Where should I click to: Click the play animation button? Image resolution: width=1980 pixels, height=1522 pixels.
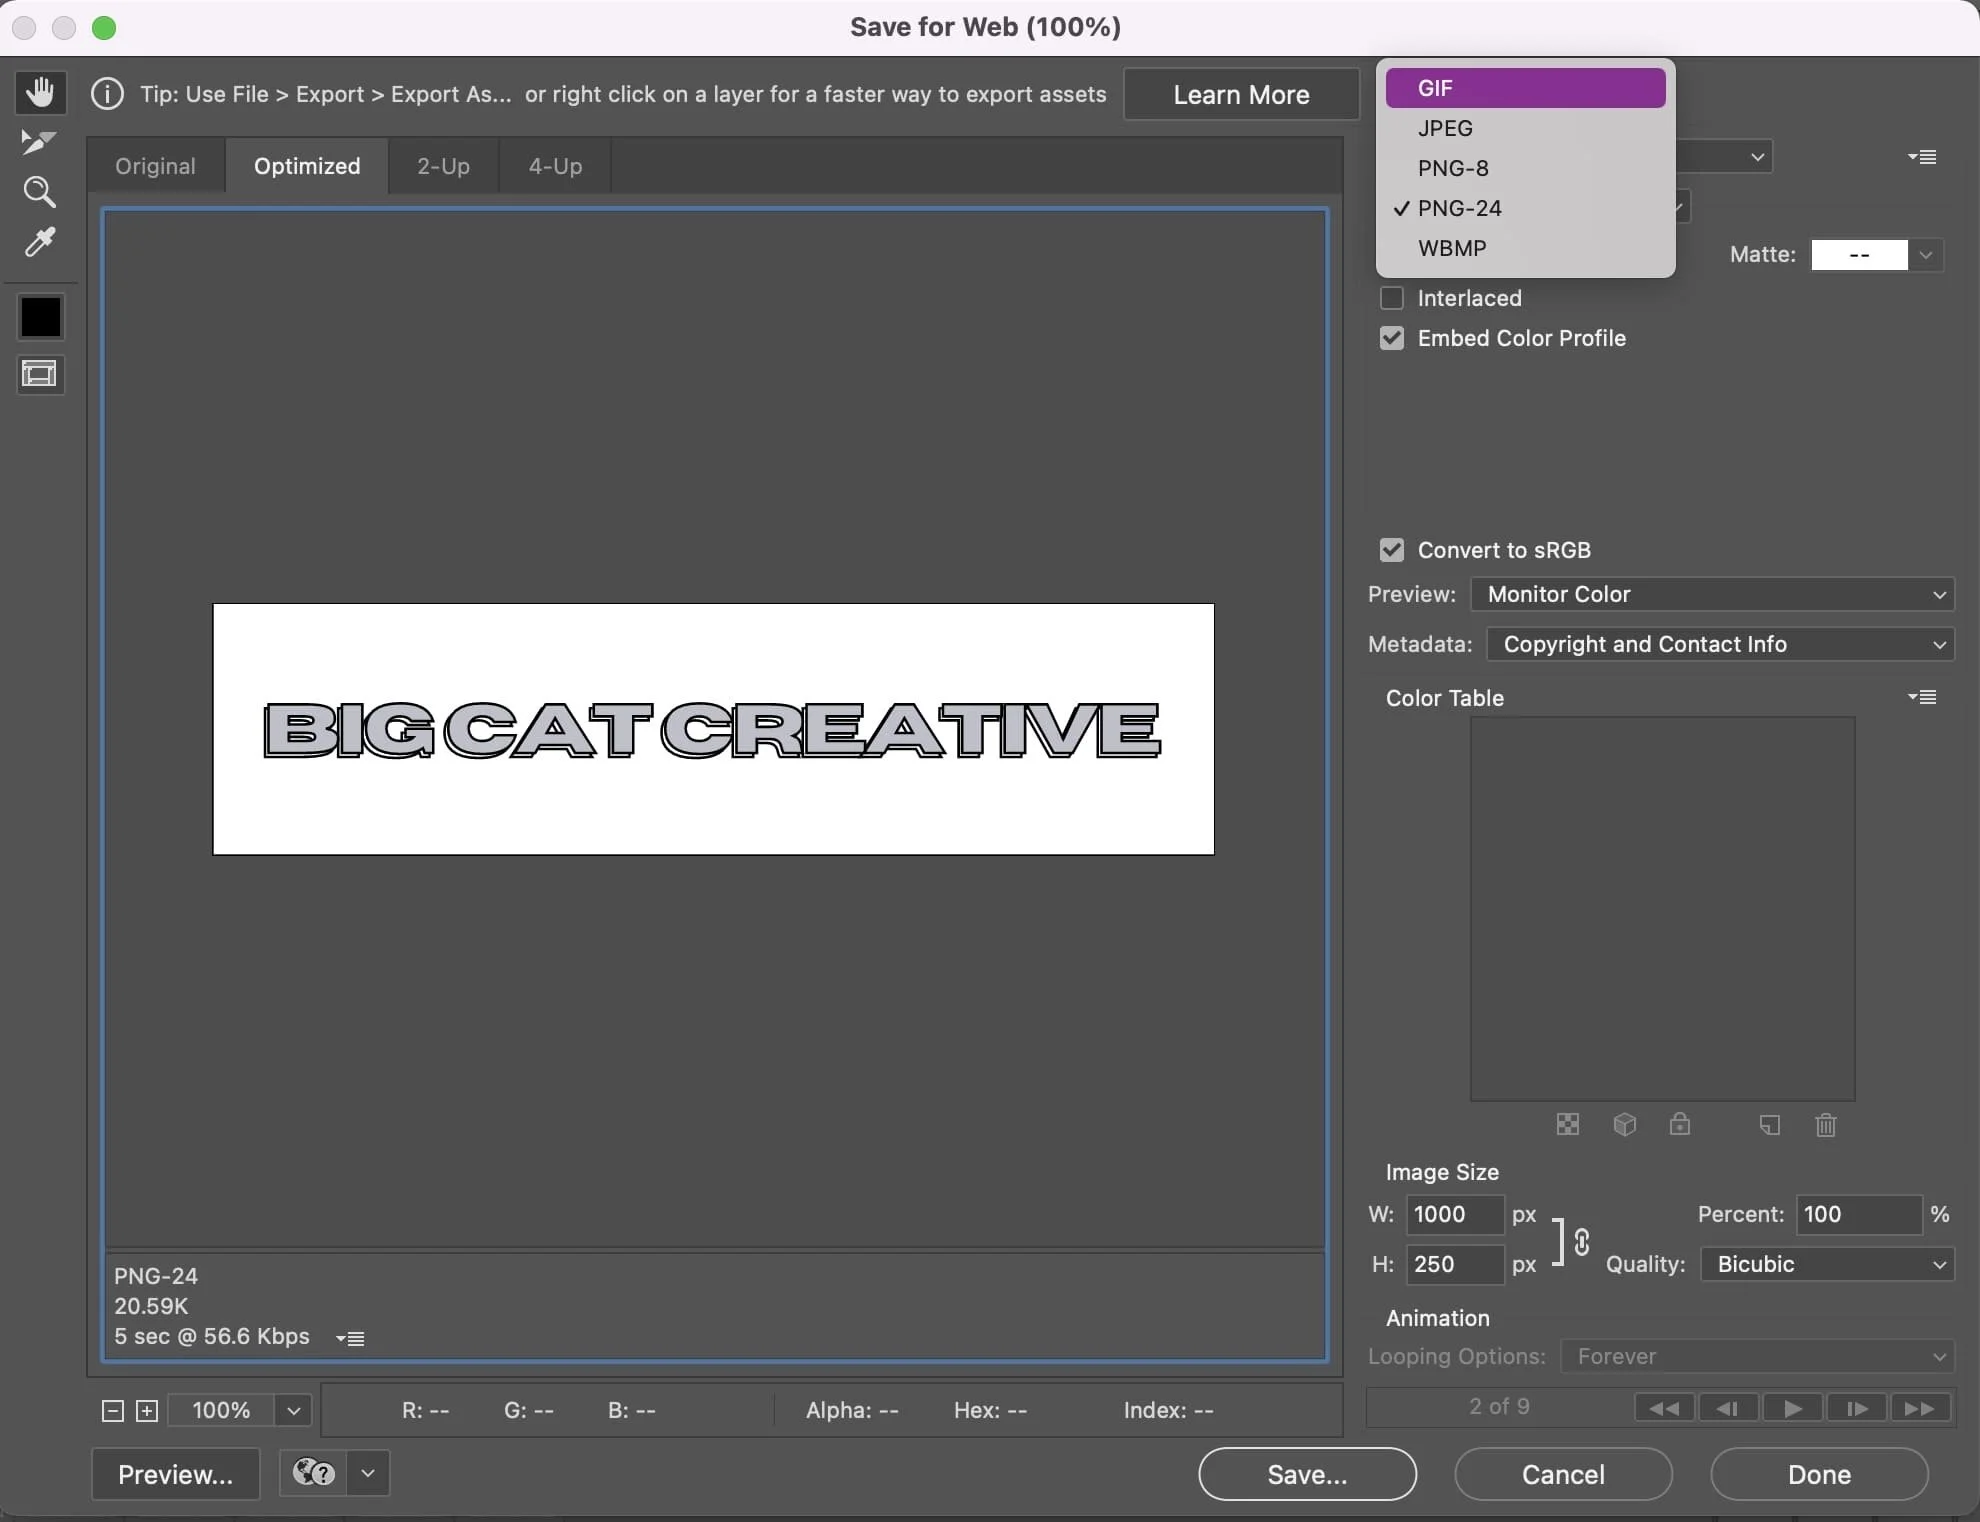pos(1792,1408)
